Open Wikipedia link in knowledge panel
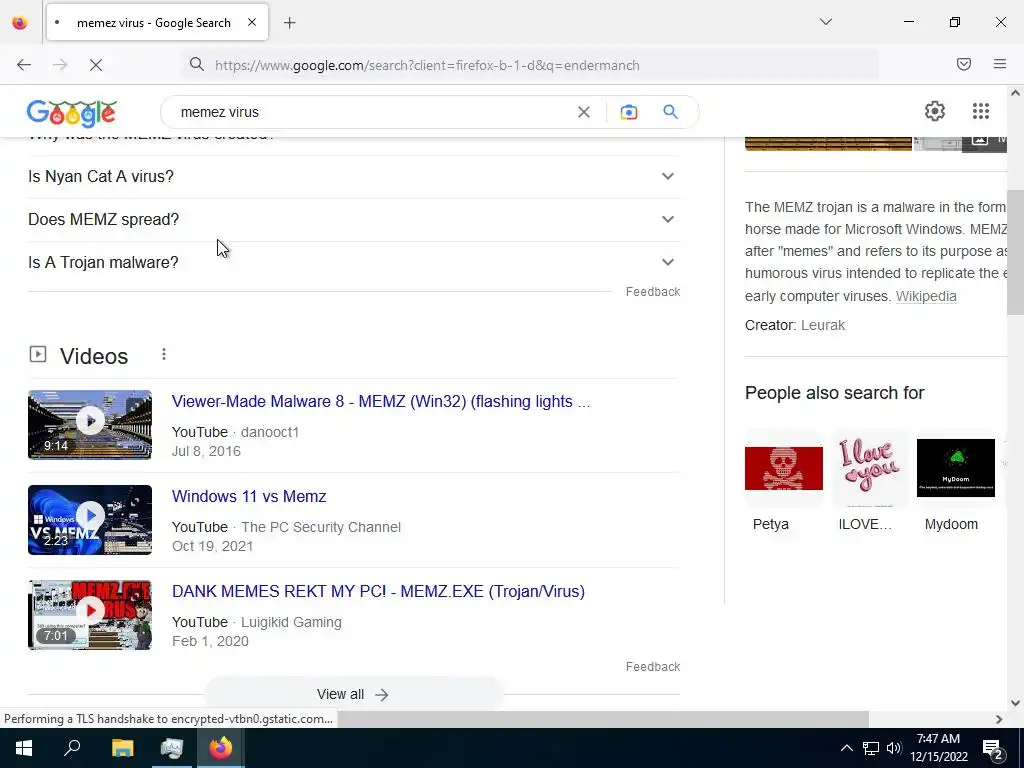 (x=926, y=296)
